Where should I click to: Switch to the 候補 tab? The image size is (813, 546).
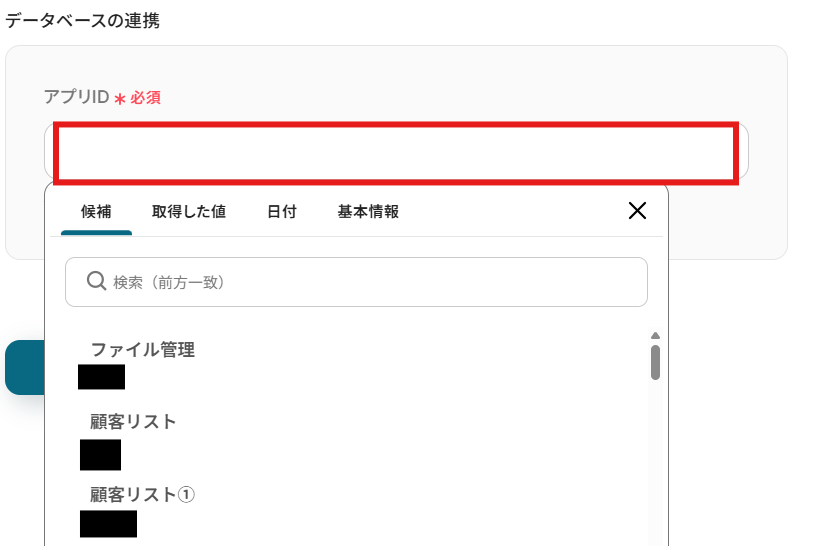pyautogui.click(x=96, y=212)
